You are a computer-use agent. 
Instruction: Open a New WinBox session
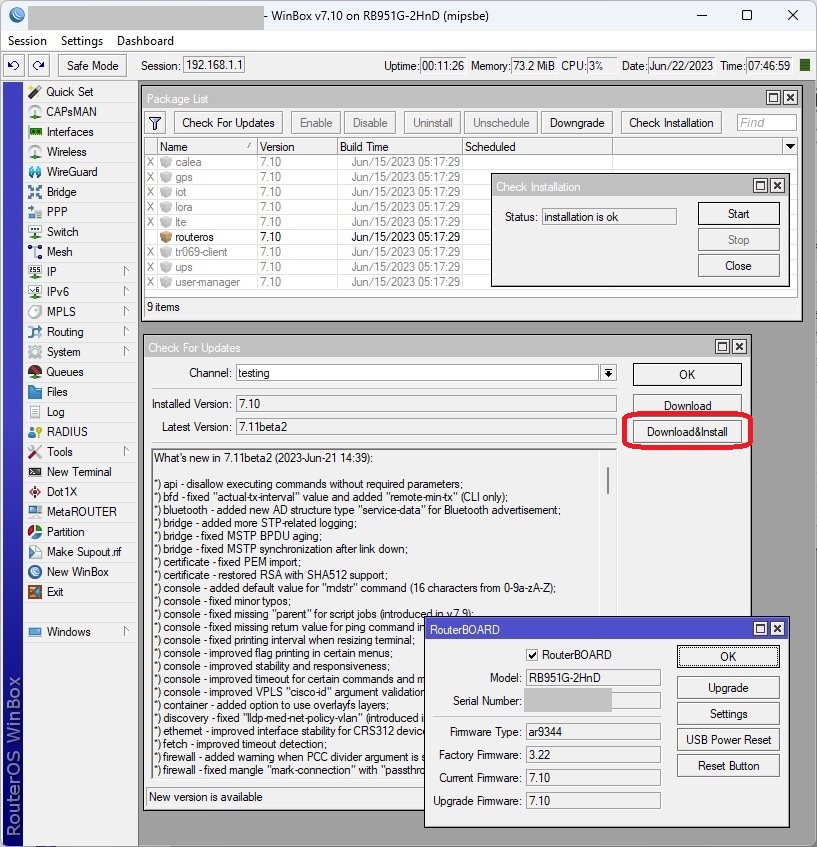coord(77,572)
